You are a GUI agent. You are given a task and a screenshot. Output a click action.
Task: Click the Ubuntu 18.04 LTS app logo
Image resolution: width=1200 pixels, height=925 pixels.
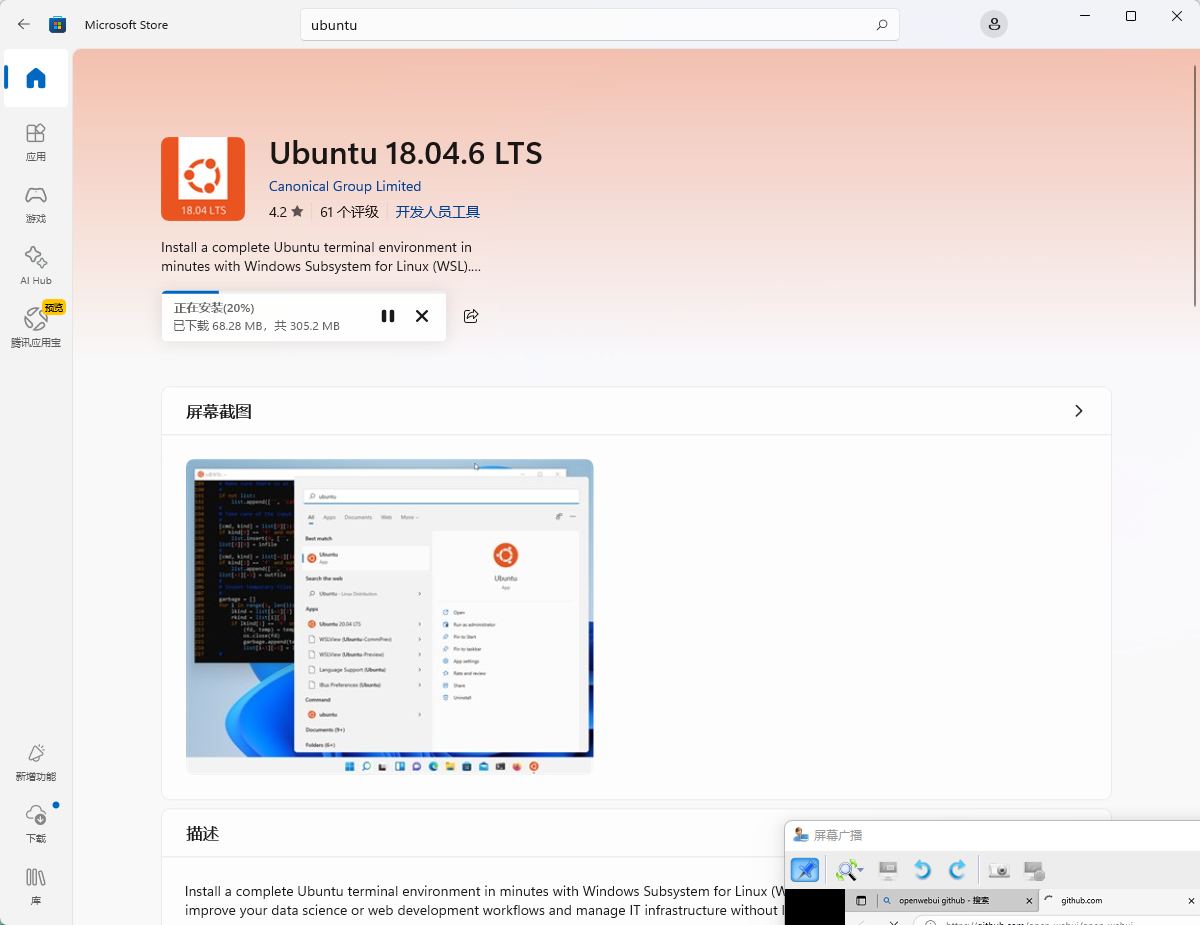point(203,179)
